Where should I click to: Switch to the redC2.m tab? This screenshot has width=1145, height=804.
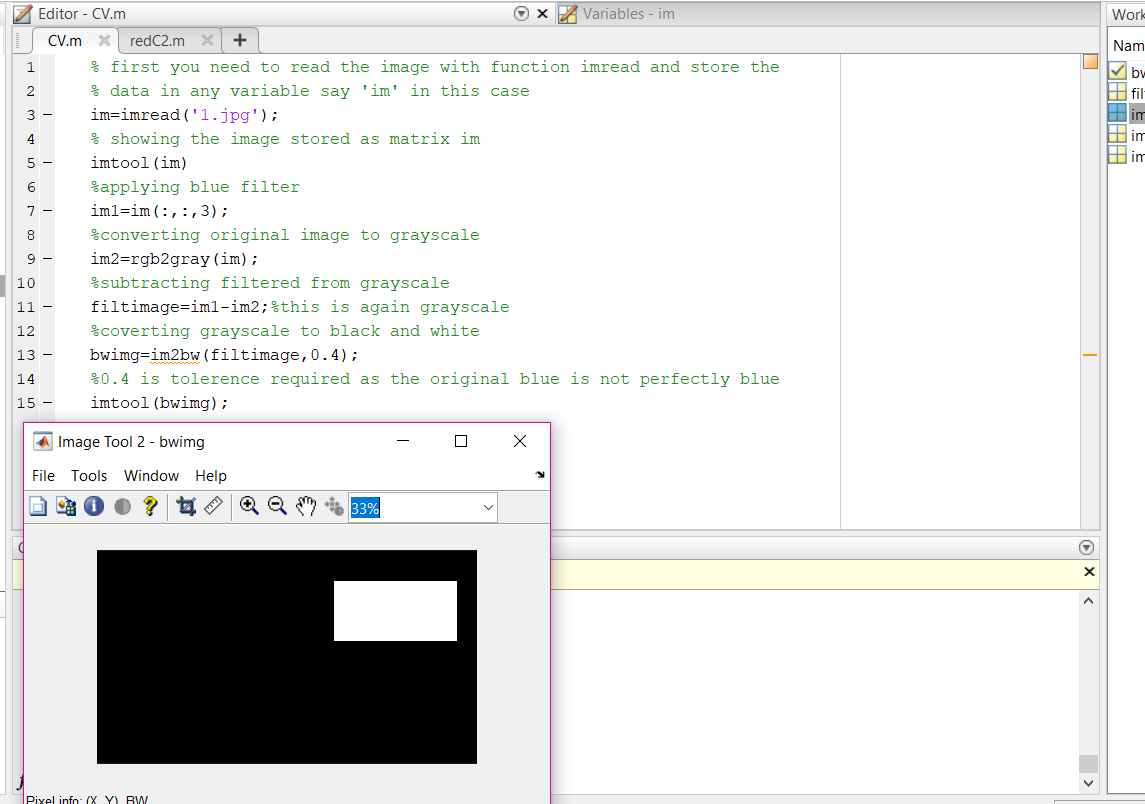click(x=160, y=41)
